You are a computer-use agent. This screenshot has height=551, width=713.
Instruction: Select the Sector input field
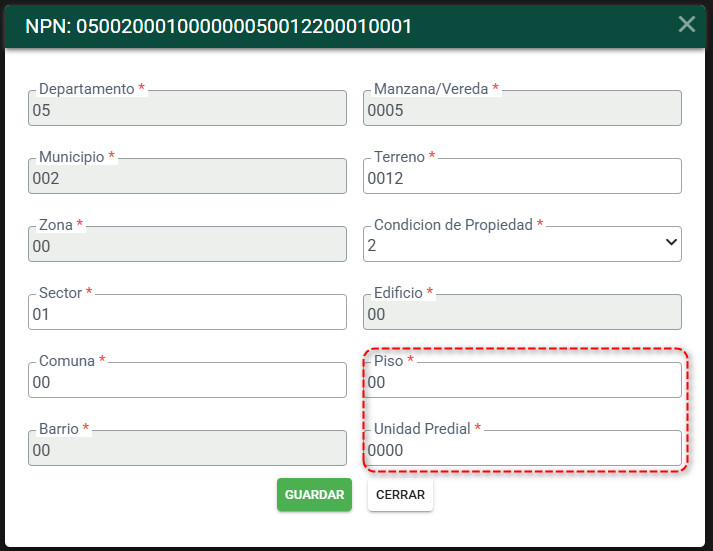pyautogui.click(x=187, y=312)
